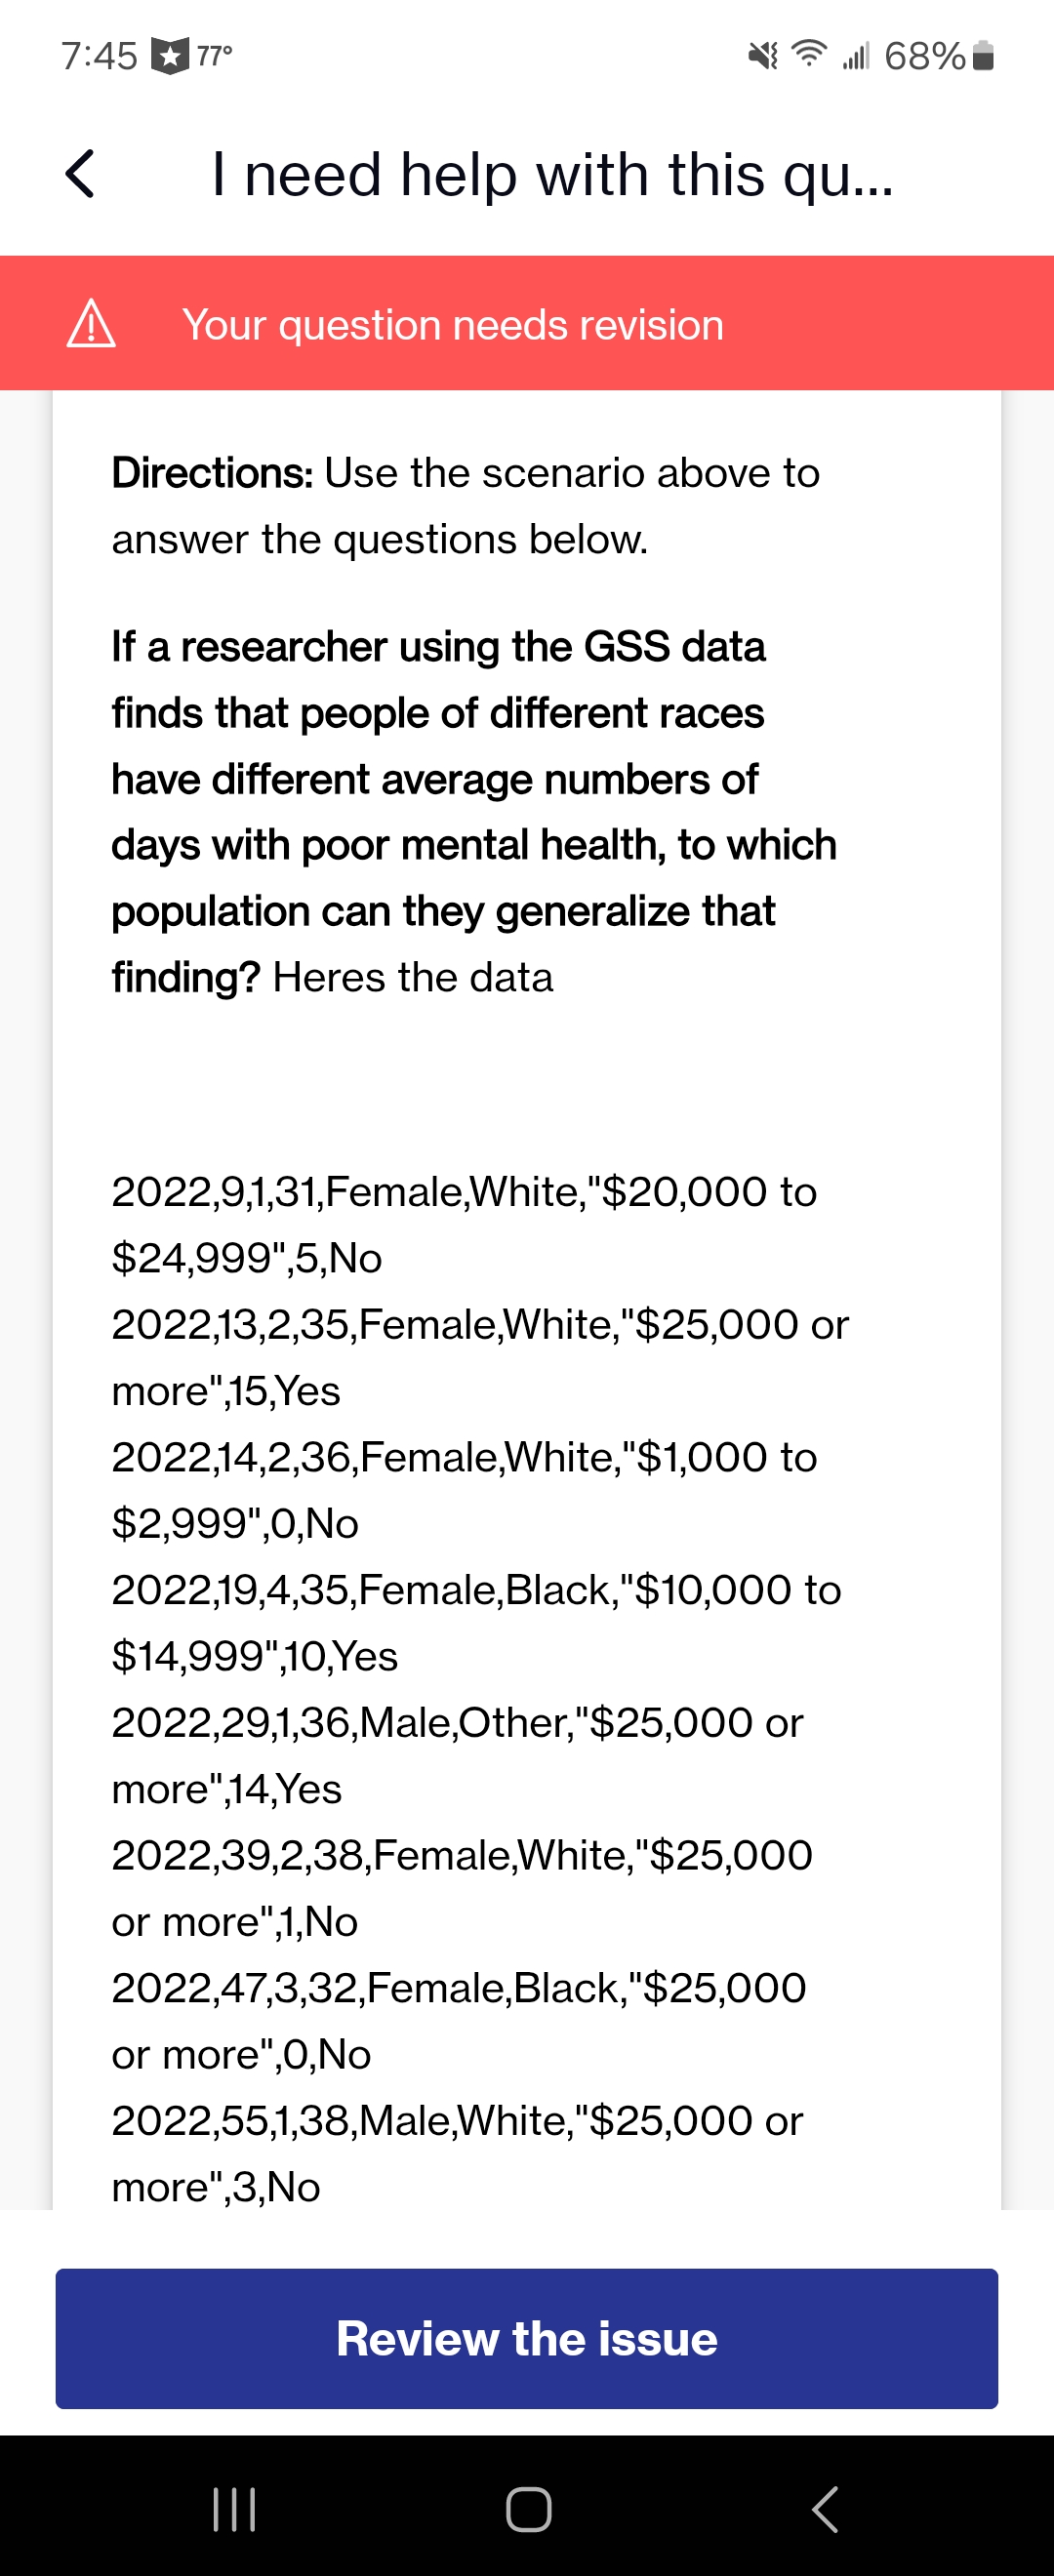Viewport: 1054px width, 2576px height.
Task: Tap the 'I need help with this qu...' title
Action: coord(552,175)
